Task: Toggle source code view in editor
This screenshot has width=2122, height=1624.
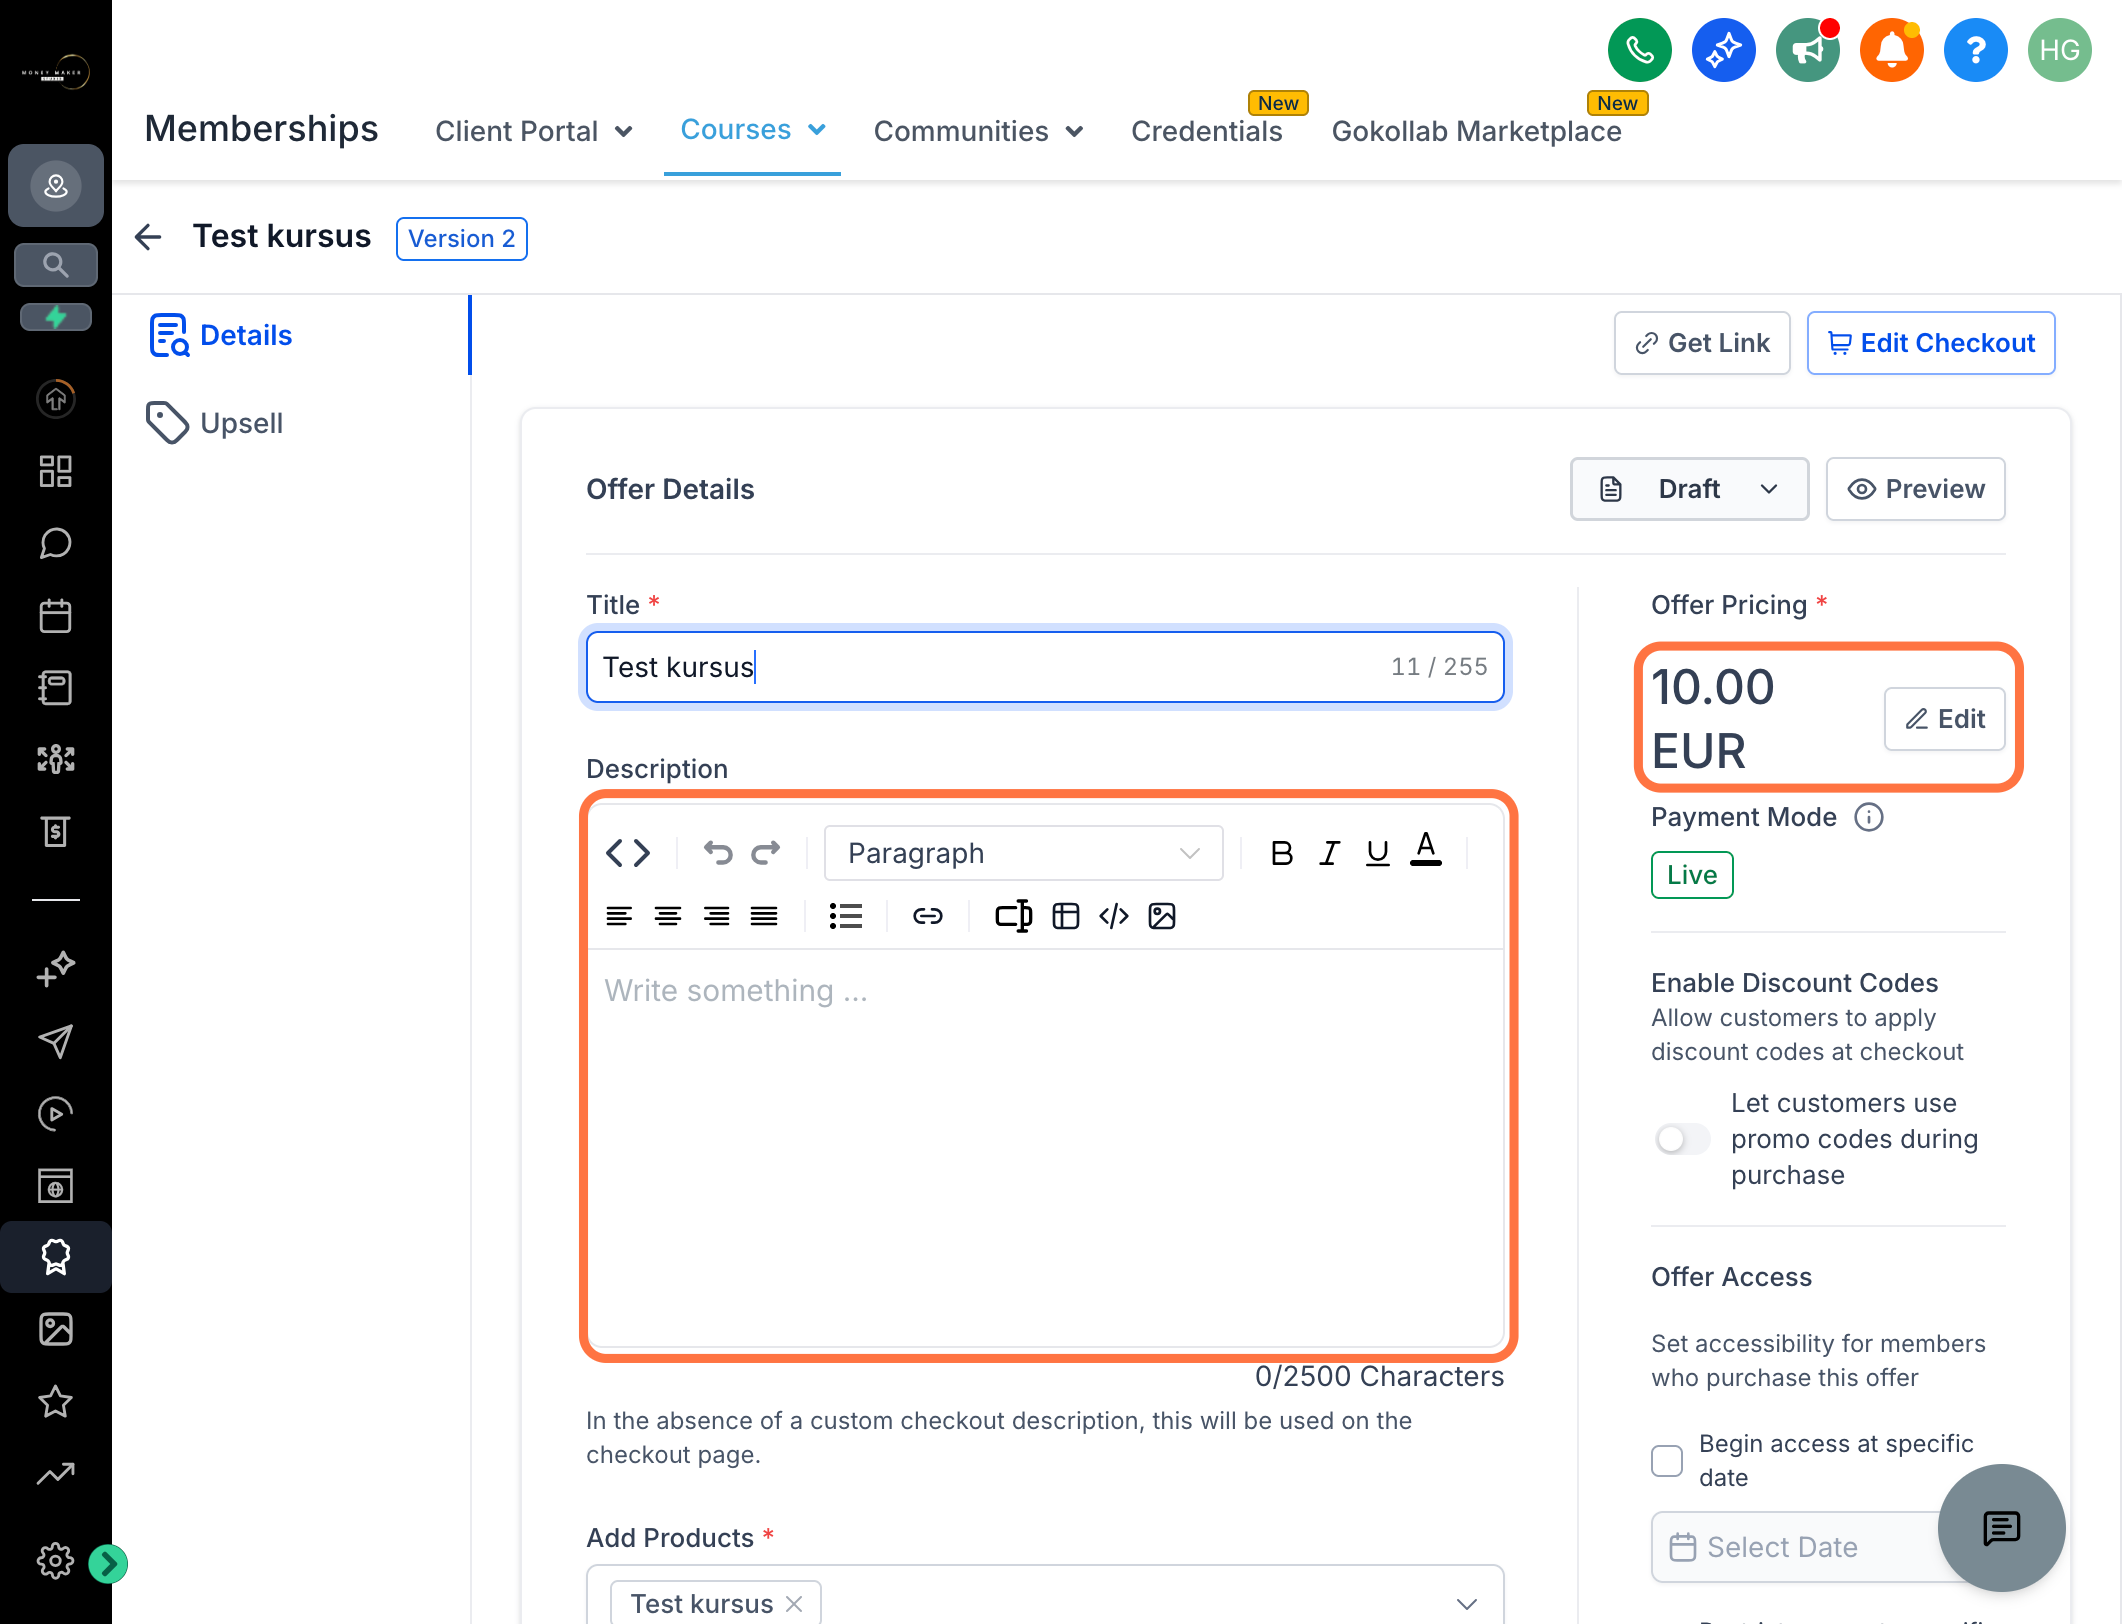Action: coord(628,853)
